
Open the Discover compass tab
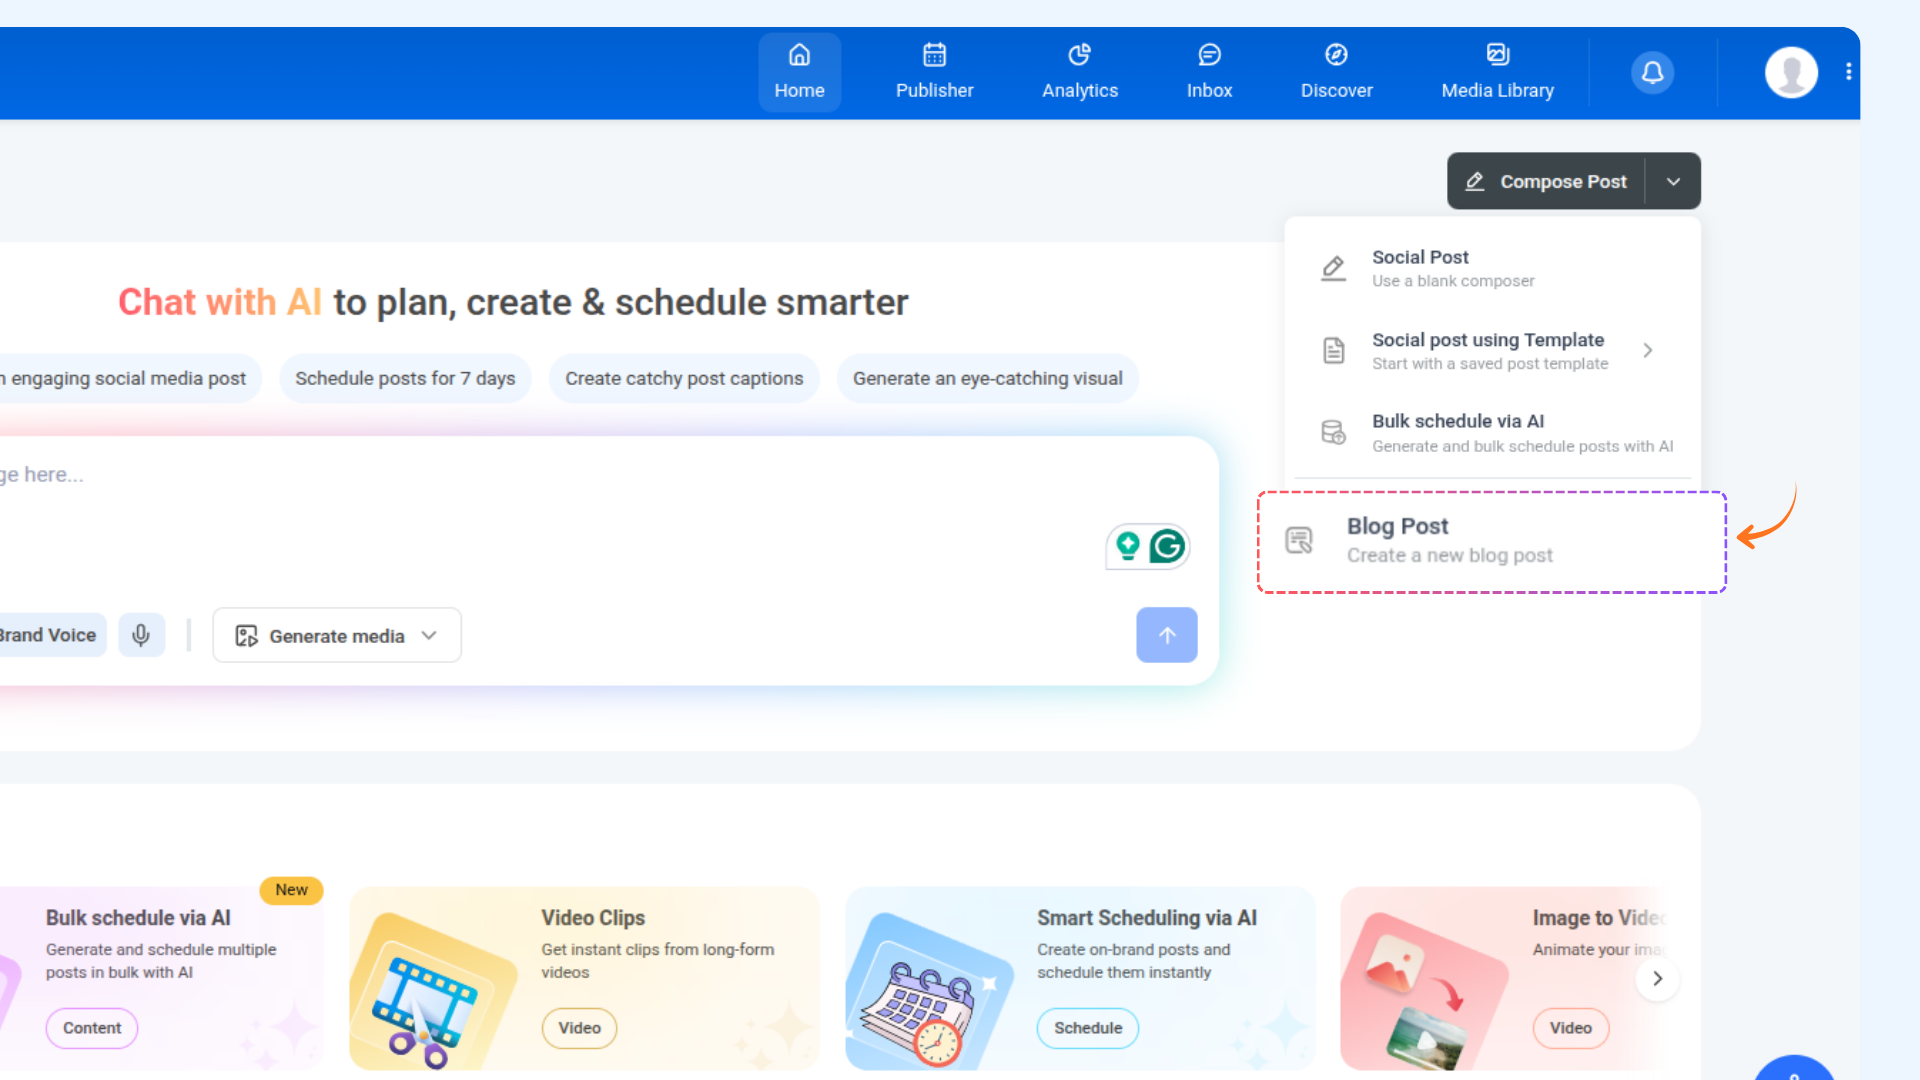click(1336, 72)
